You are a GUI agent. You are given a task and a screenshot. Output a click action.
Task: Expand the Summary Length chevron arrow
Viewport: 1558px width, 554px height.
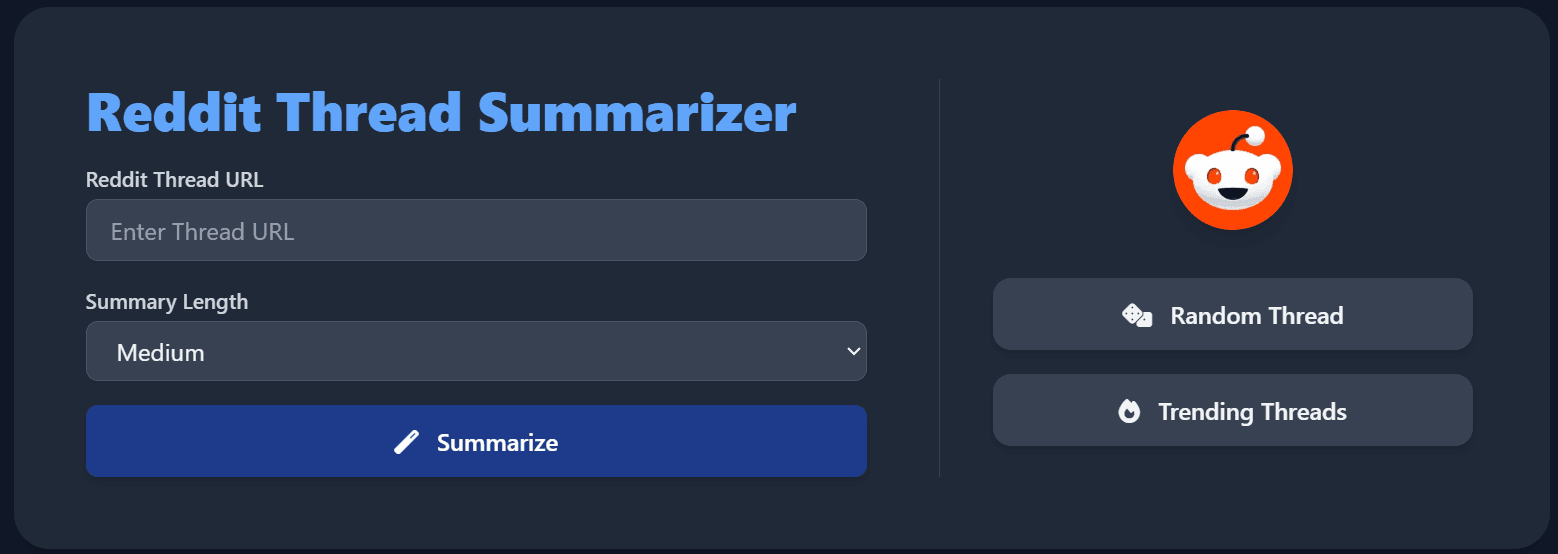pos(853,351)
